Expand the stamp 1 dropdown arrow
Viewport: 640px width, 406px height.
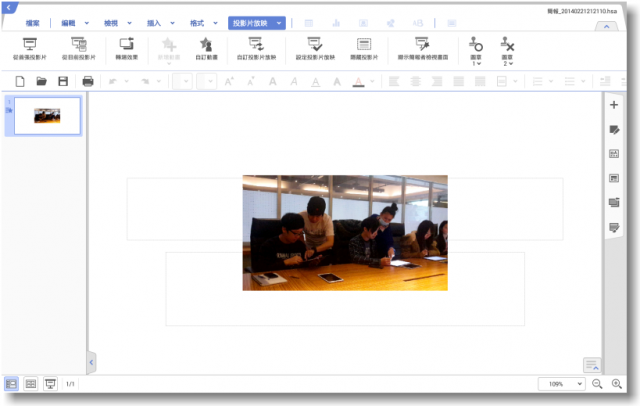(477, 64)
